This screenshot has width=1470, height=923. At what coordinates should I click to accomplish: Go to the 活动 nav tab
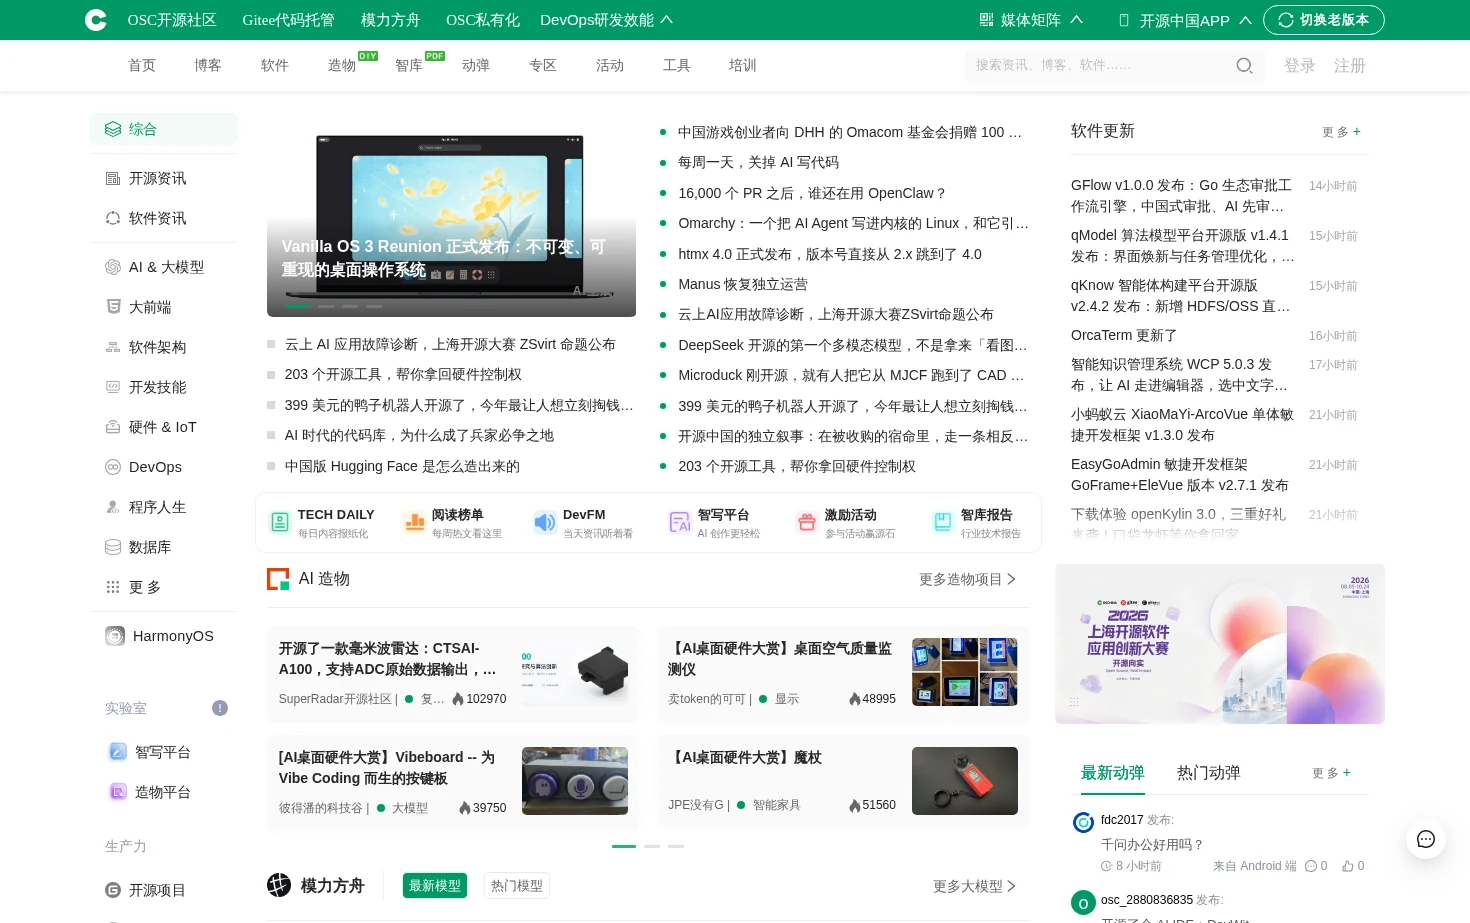click(610, 65)
